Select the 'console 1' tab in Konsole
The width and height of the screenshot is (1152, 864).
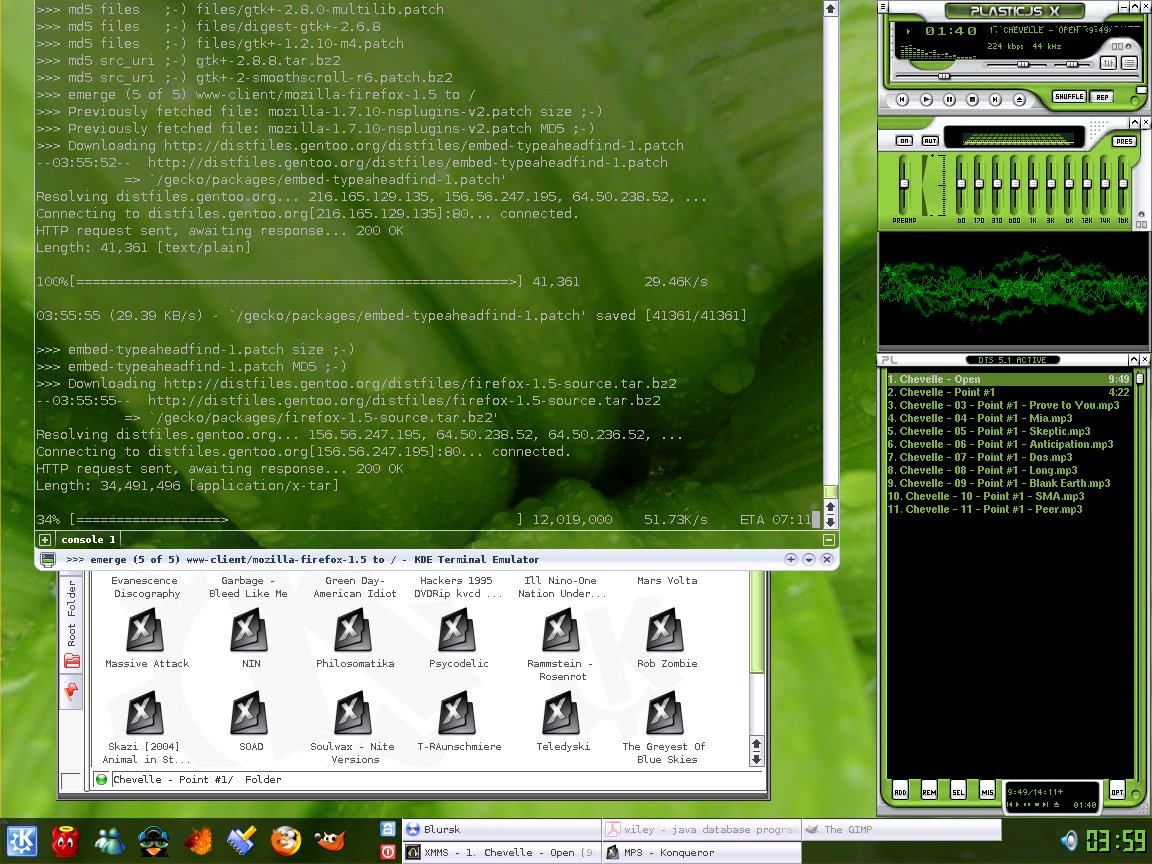[88, 539]
